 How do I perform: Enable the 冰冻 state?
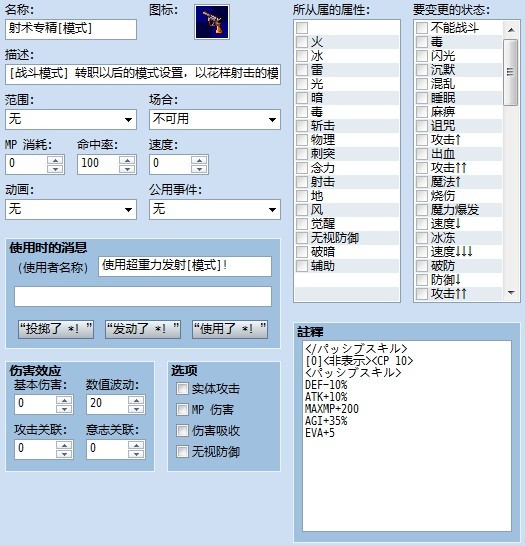tap(422, 238)
